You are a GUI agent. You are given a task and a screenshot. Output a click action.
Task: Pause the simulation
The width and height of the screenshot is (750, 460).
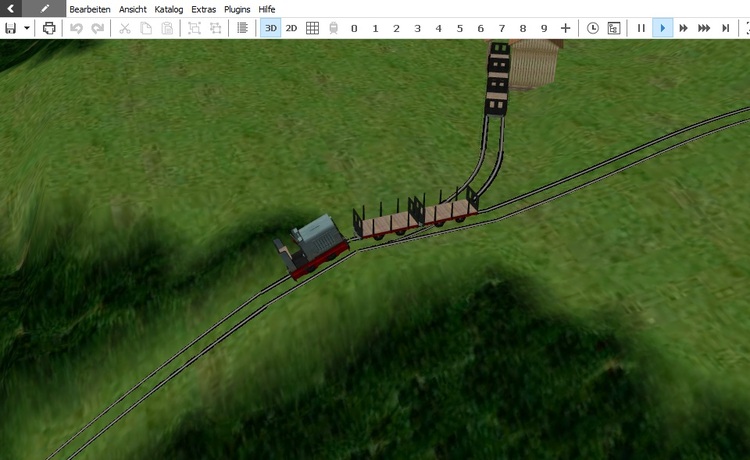[x=641, y=28]
